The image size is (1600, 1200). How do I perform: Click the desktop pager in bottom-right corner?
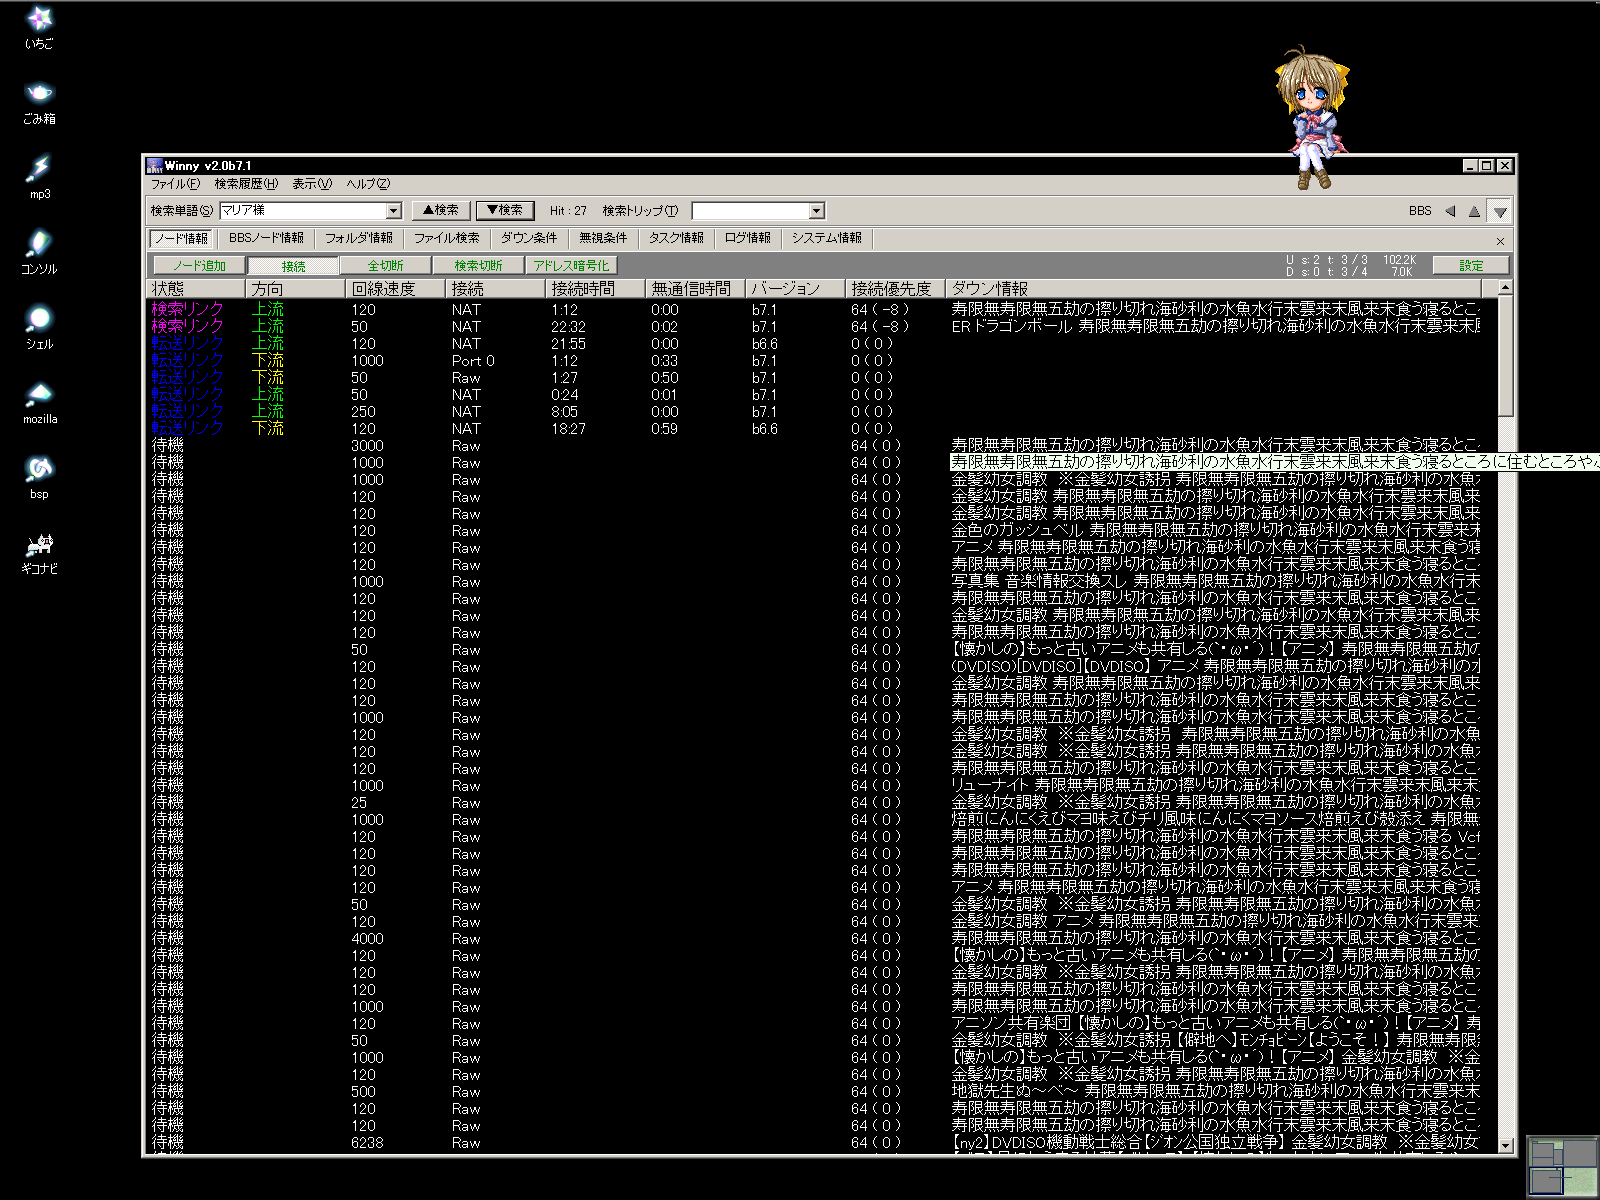tap(1563, 1166)
